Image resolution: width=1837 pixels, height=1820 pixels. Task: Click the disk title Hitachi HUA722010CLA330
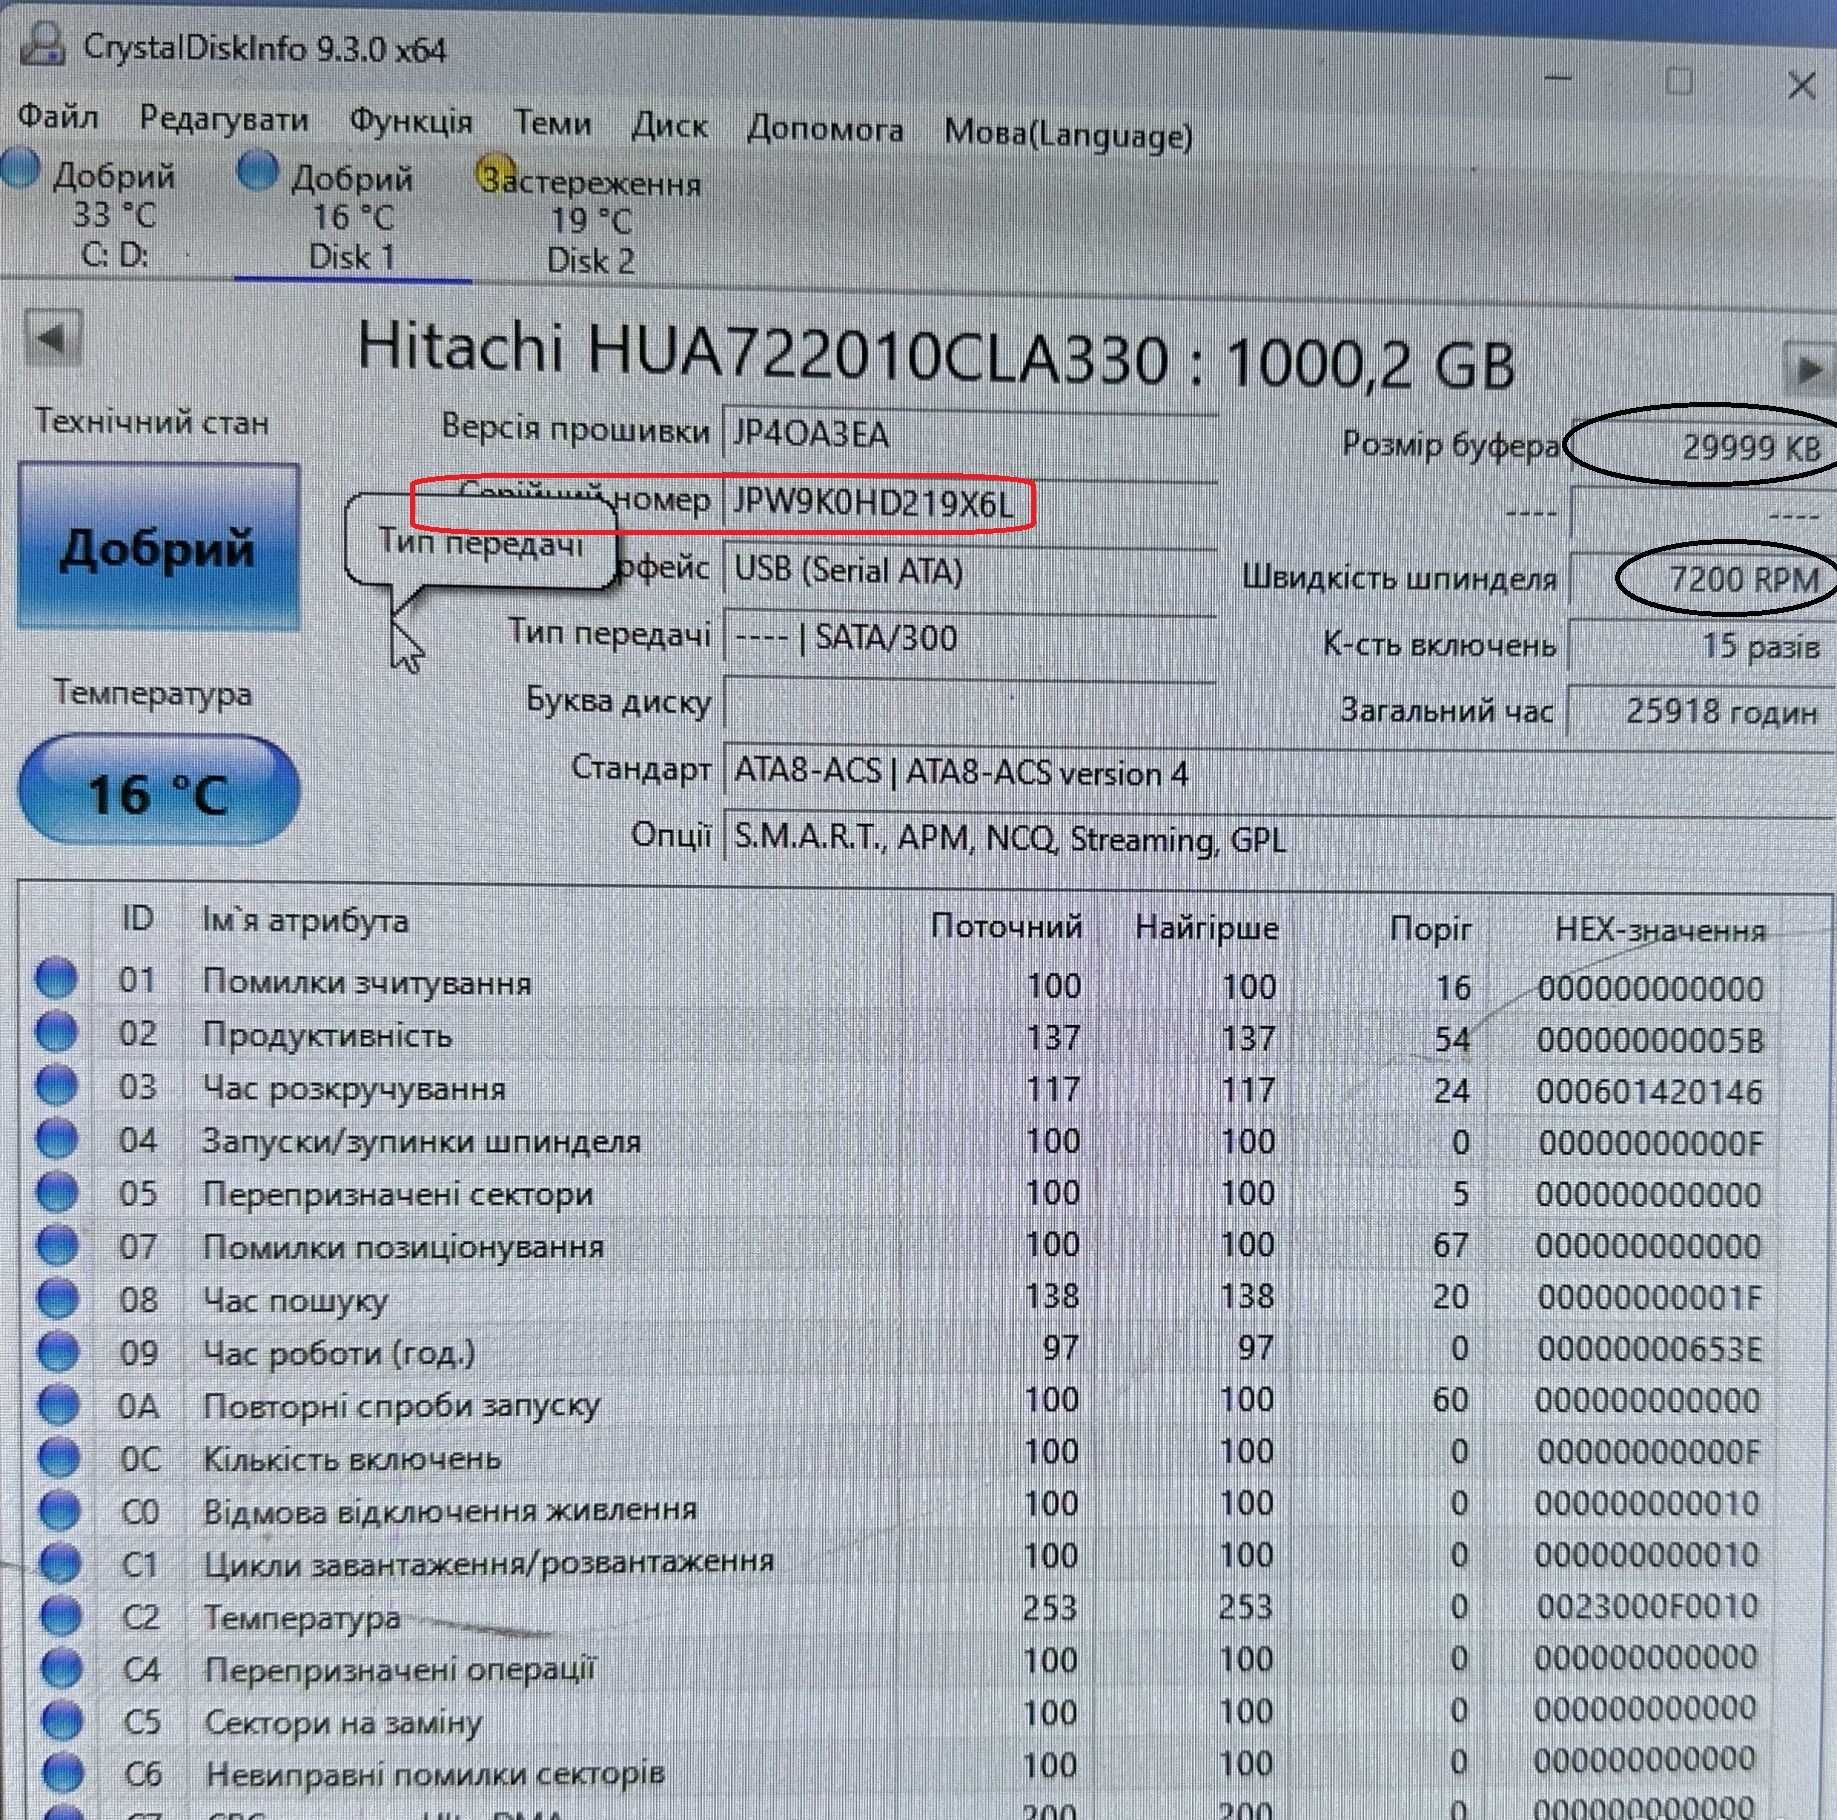(763, 353)
